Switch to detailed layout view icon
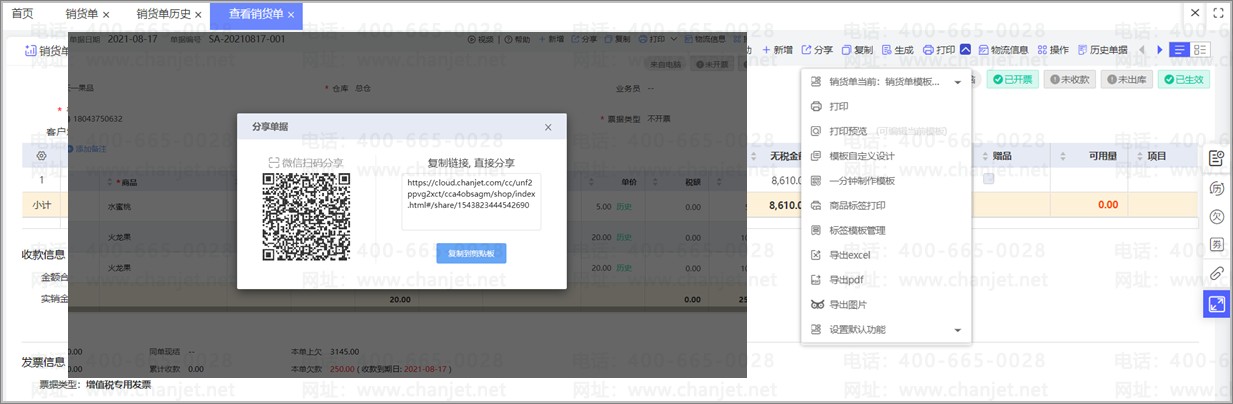1233x404 pixels. coord(1200,49)
